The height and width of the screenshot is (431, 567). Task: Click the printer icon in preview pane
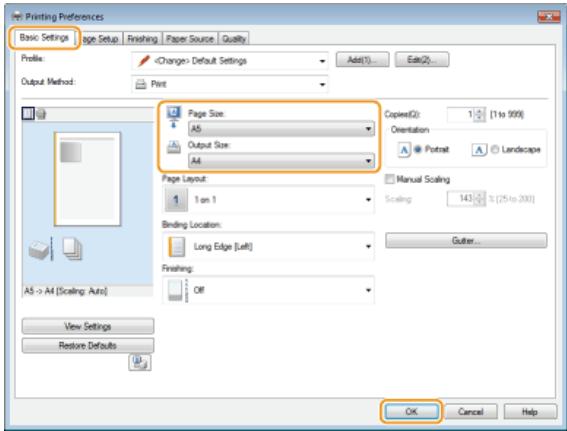tap(39, 250)
